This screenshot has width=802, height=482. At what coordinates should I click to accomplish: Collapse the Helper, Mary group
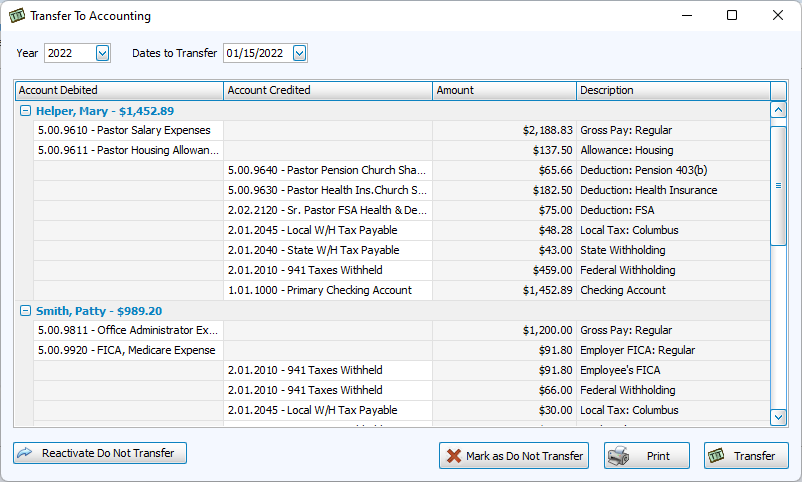click(x=25, y=111)
